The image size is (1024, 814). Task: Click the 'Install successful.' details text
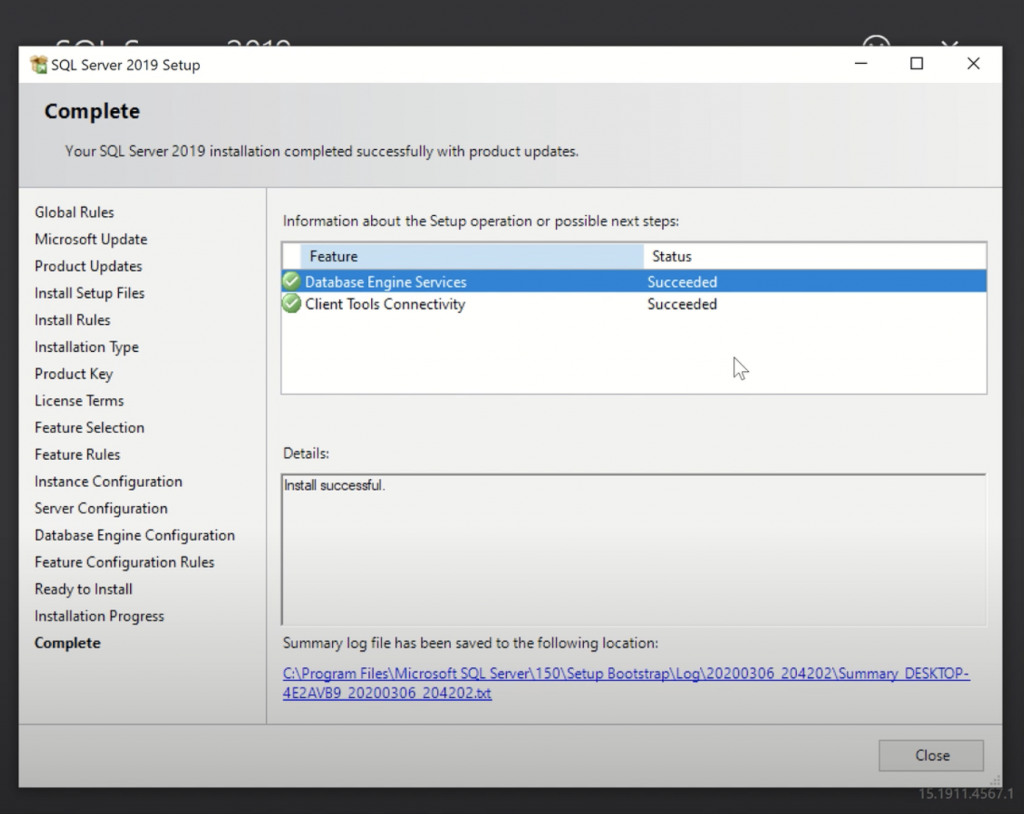coord(334,485)
